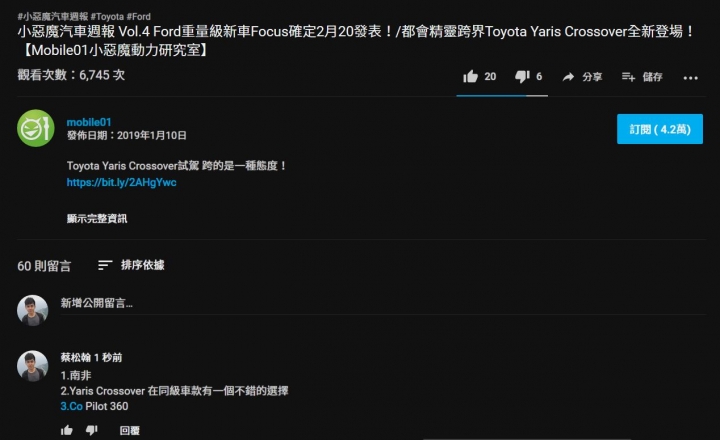Click commenter 蔡松翰 profile picture
Image resolution: width=720 pixels, height=440 pixels.
click(x=33, y=366)
